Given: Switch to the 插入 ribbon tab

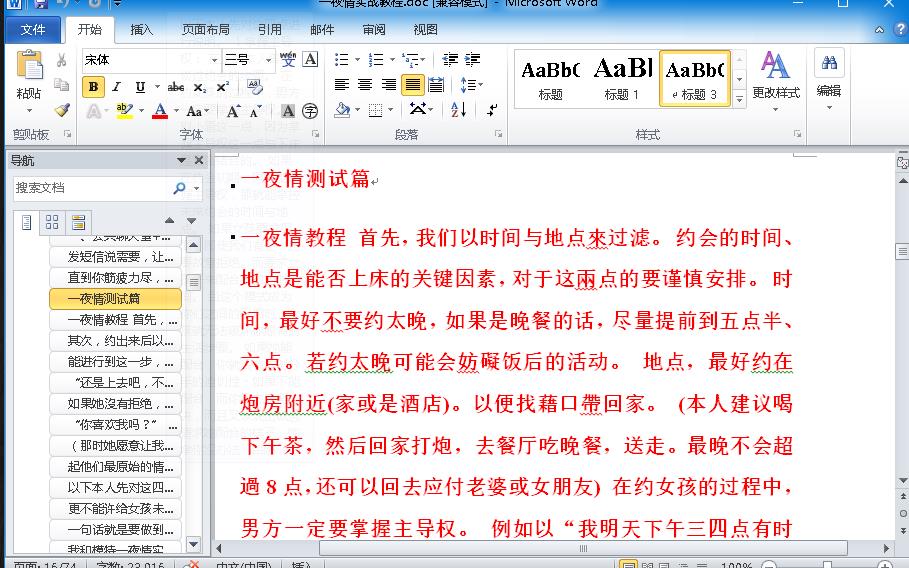Looking at the screenshot, I should point(142,29).
